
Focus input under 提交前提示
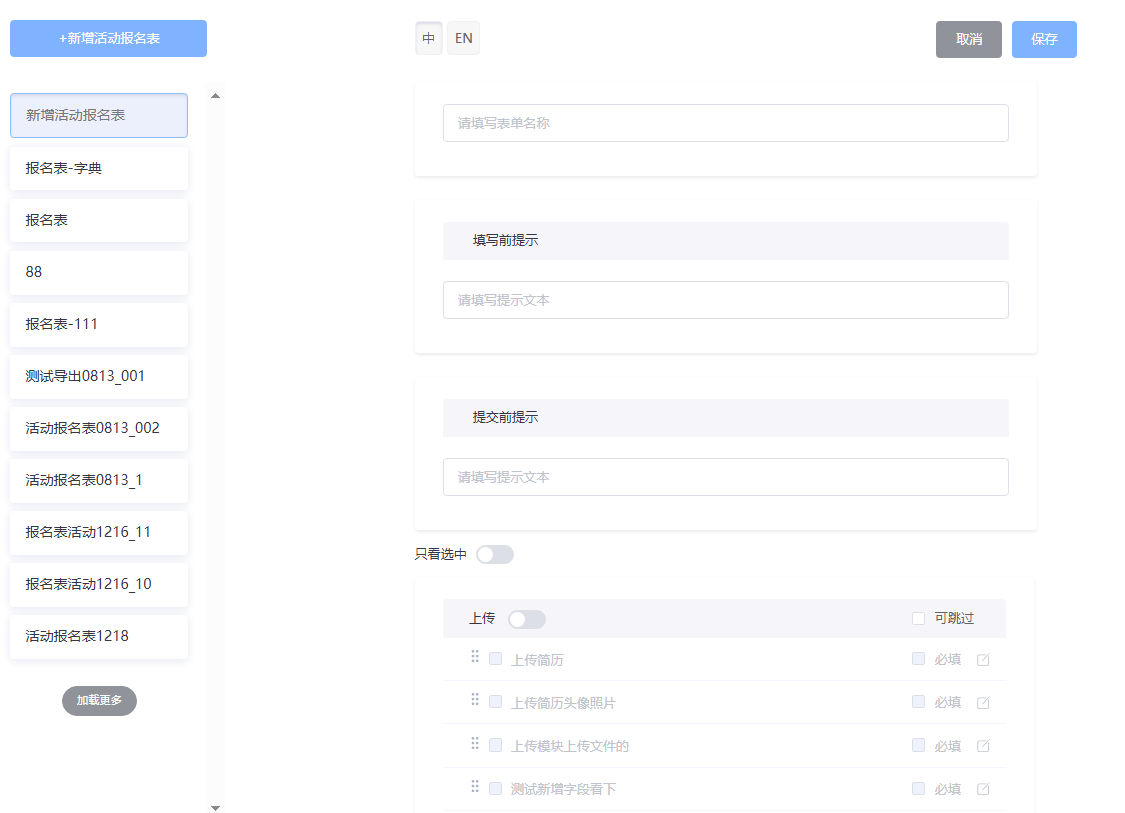point(725,477)
